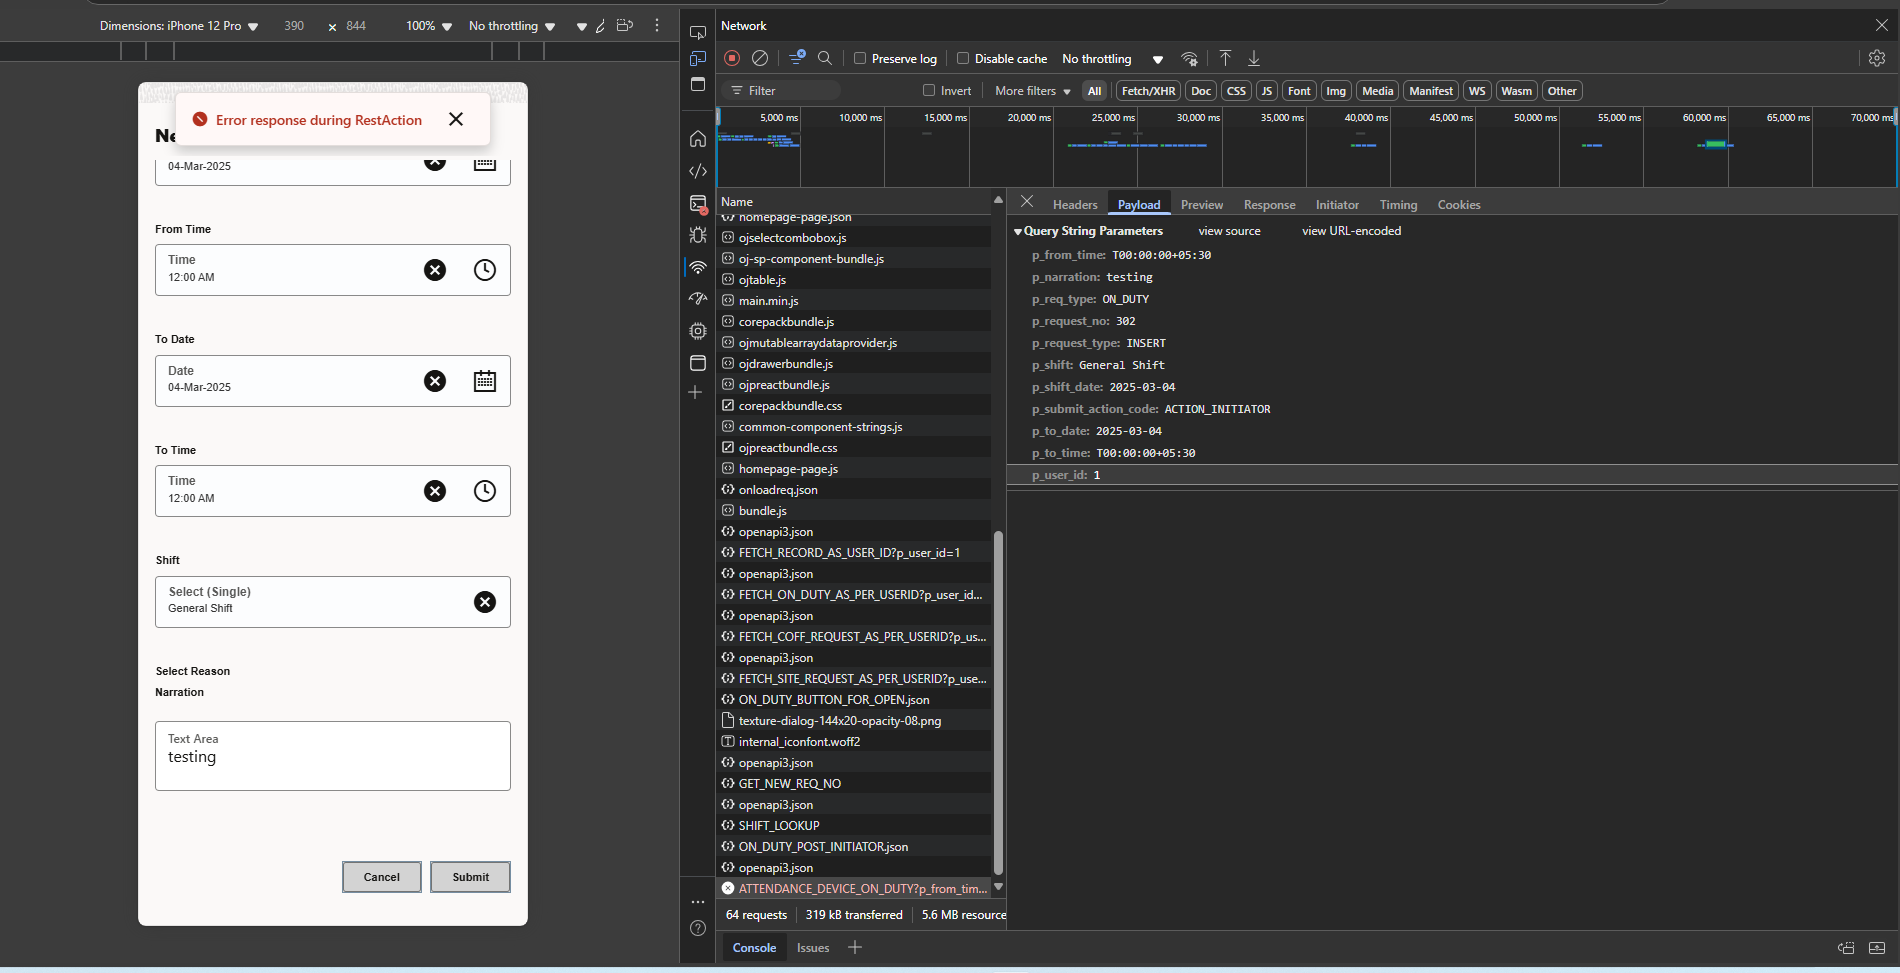Open the network search magnifier
The width and height of the screenshot is (1900, 973).
click(x=825, y=58)
